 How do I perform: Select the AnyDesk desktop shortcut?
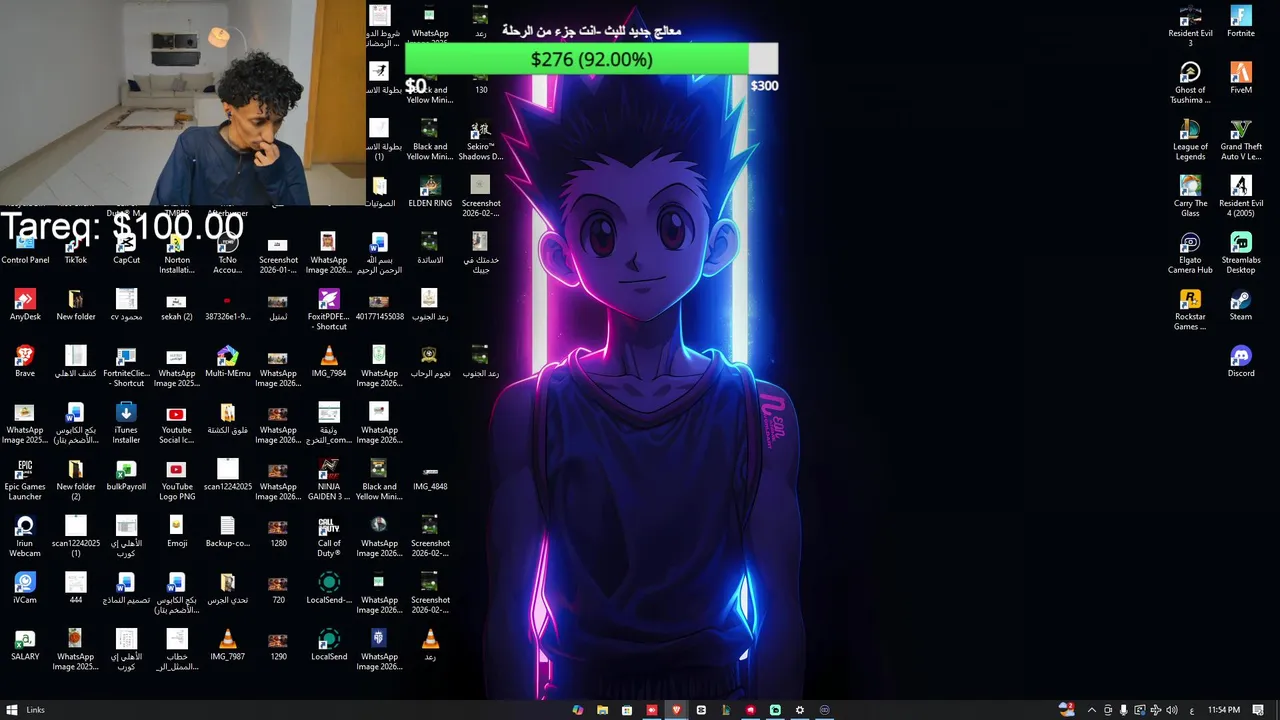tap(25, 306)
